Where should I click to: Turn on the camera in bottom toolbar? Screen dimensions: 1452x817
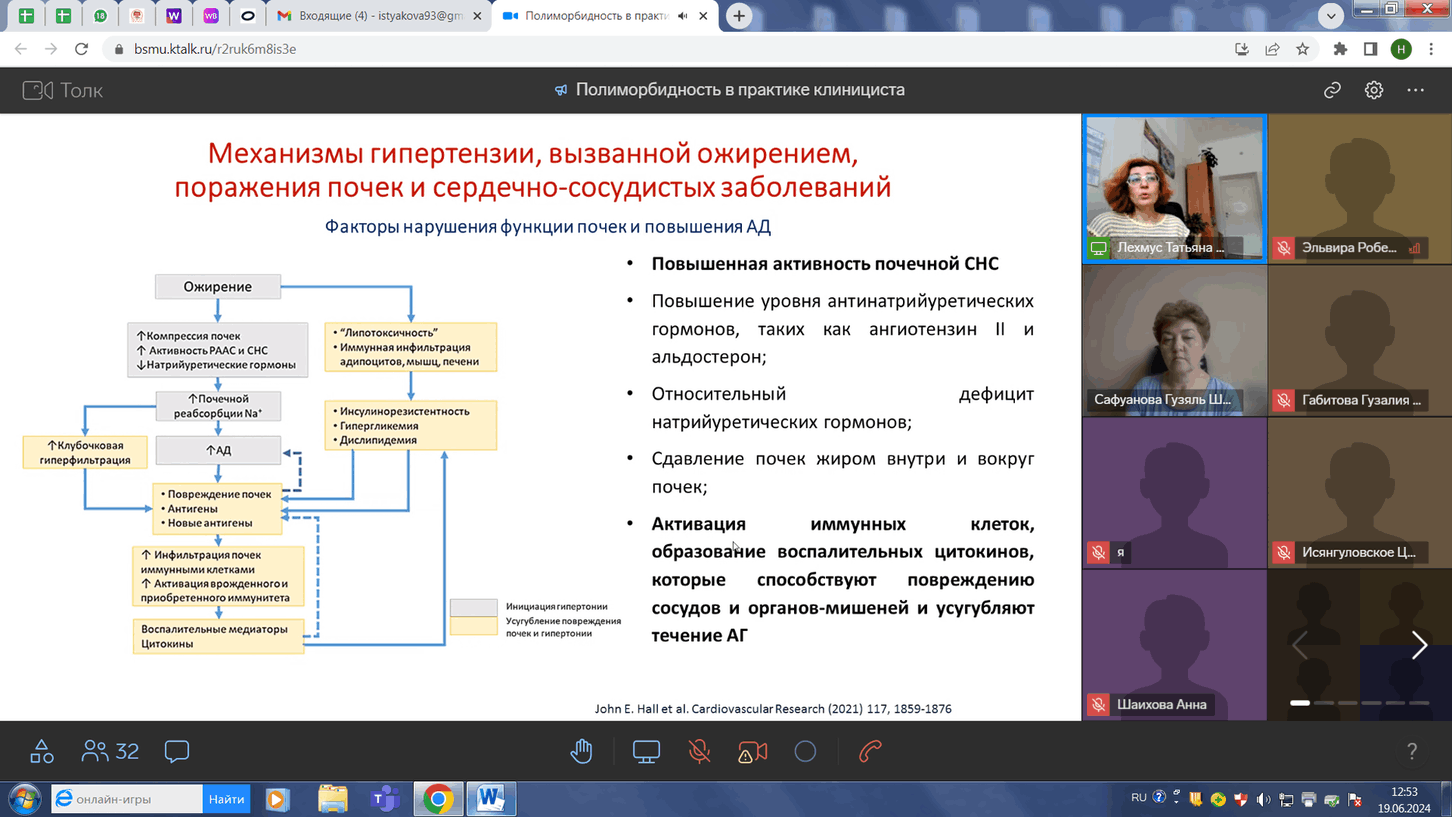(752, 751)
